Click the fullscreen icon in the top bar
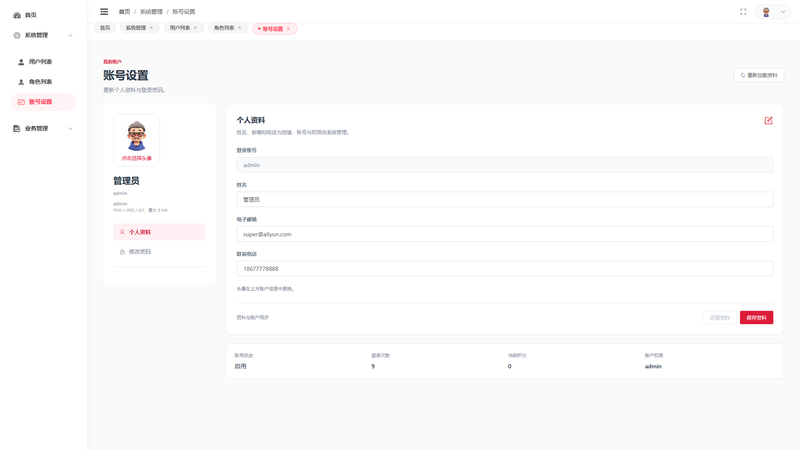 [x=743, y=12]
